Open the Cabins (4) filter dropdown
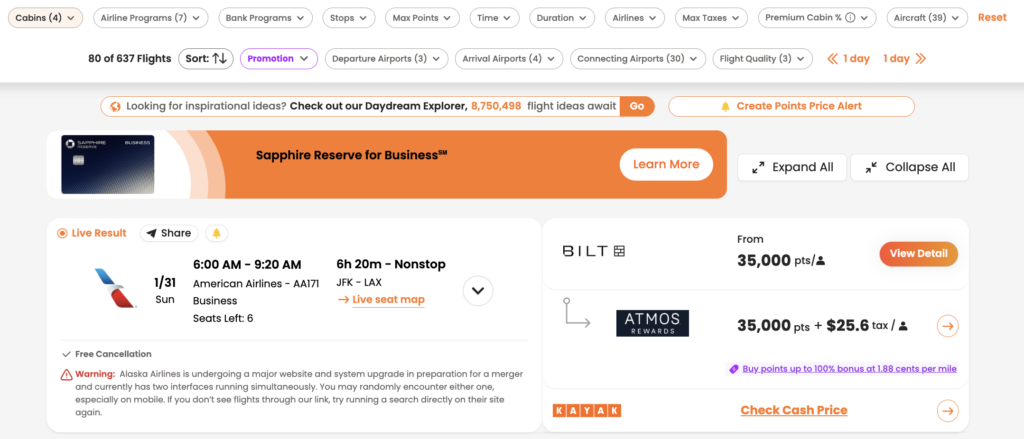The width and height of the screenshot is (1024, 439). (45, 18)
